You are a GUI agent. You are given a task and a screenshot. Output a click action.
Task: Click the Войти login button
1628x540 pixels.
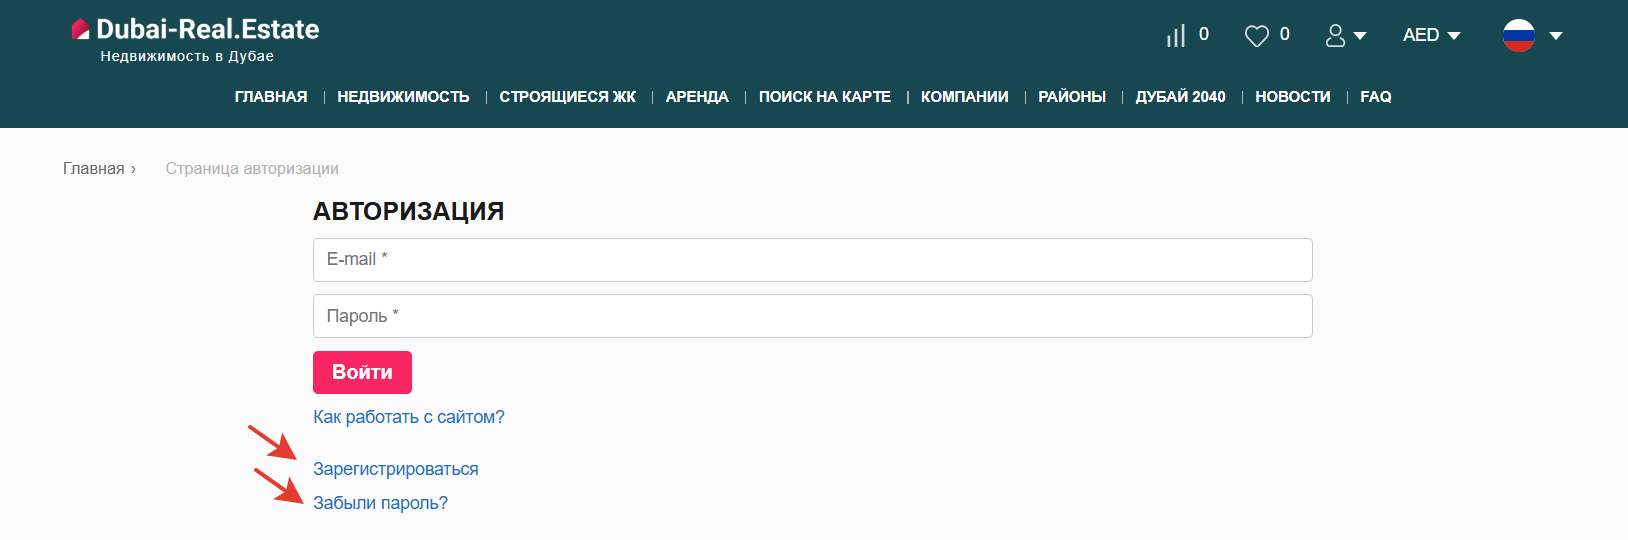click(x=362, y=372)
